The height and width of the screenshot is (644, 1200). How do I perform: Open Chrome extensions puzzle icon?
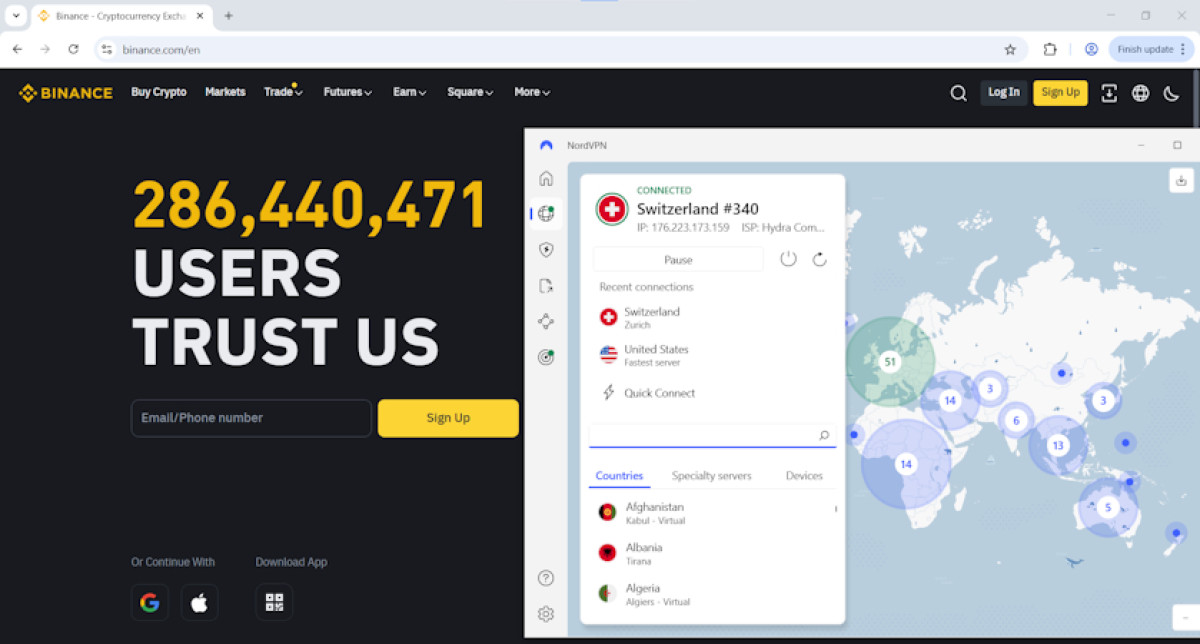tap(1050, 49)
